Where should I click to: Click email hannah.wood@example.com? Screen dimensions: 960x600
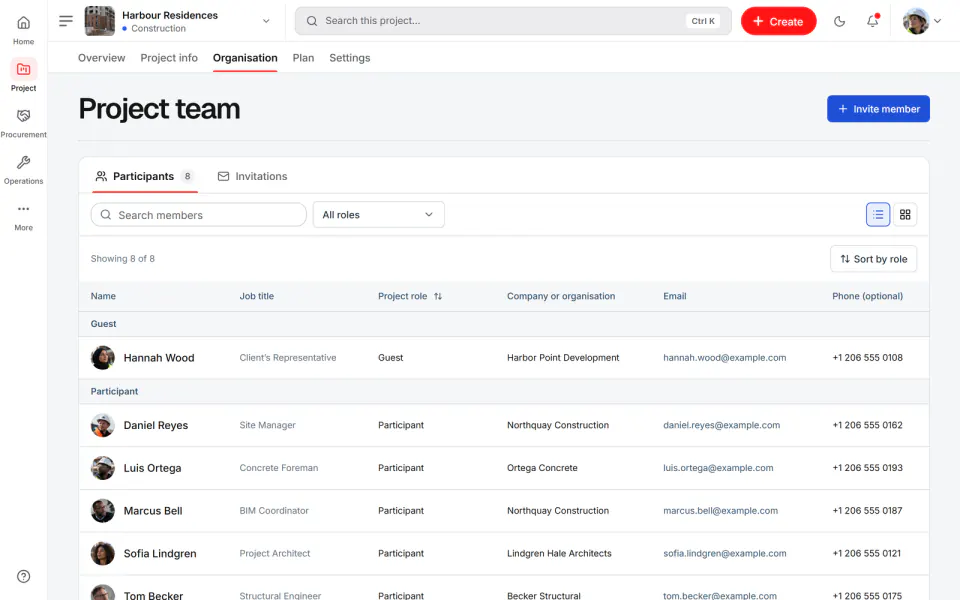click(724, 358)
